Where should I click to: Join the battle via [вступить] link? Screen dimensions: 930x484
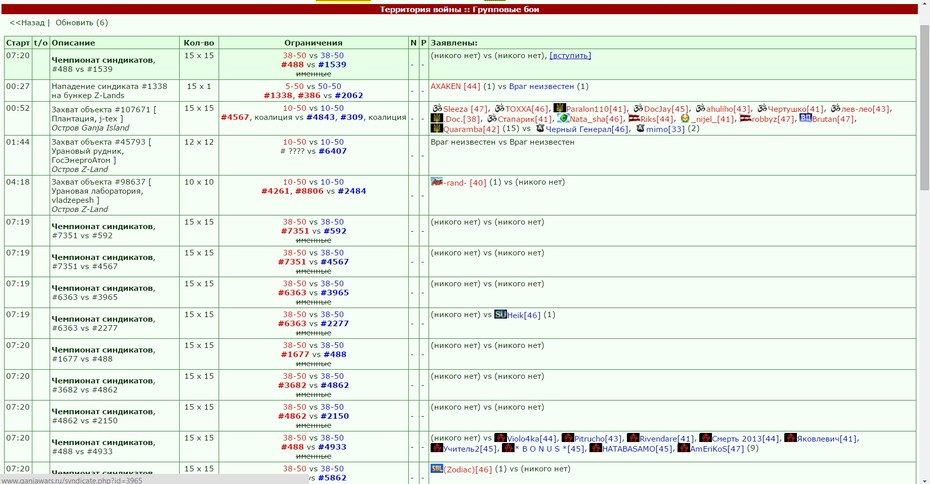570,55
